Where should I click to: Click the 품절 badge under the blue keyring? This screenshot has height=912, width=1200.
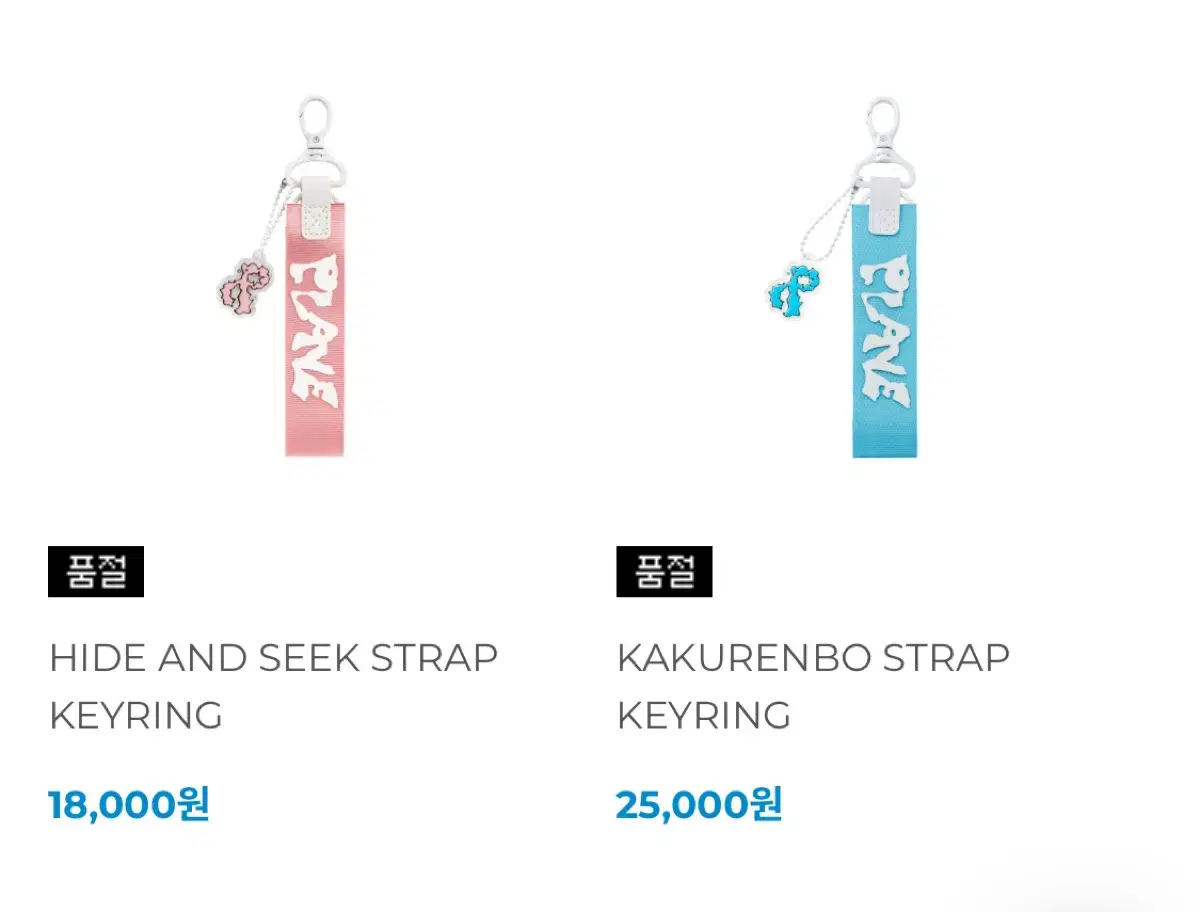[664, 572]
